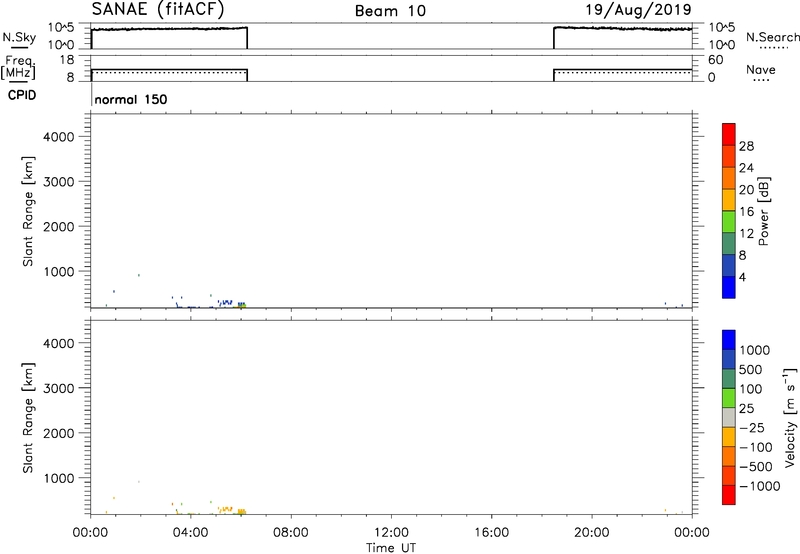Click the green 12-16 dB power swatch
800x554 pixels.
[x=729, y=221]
